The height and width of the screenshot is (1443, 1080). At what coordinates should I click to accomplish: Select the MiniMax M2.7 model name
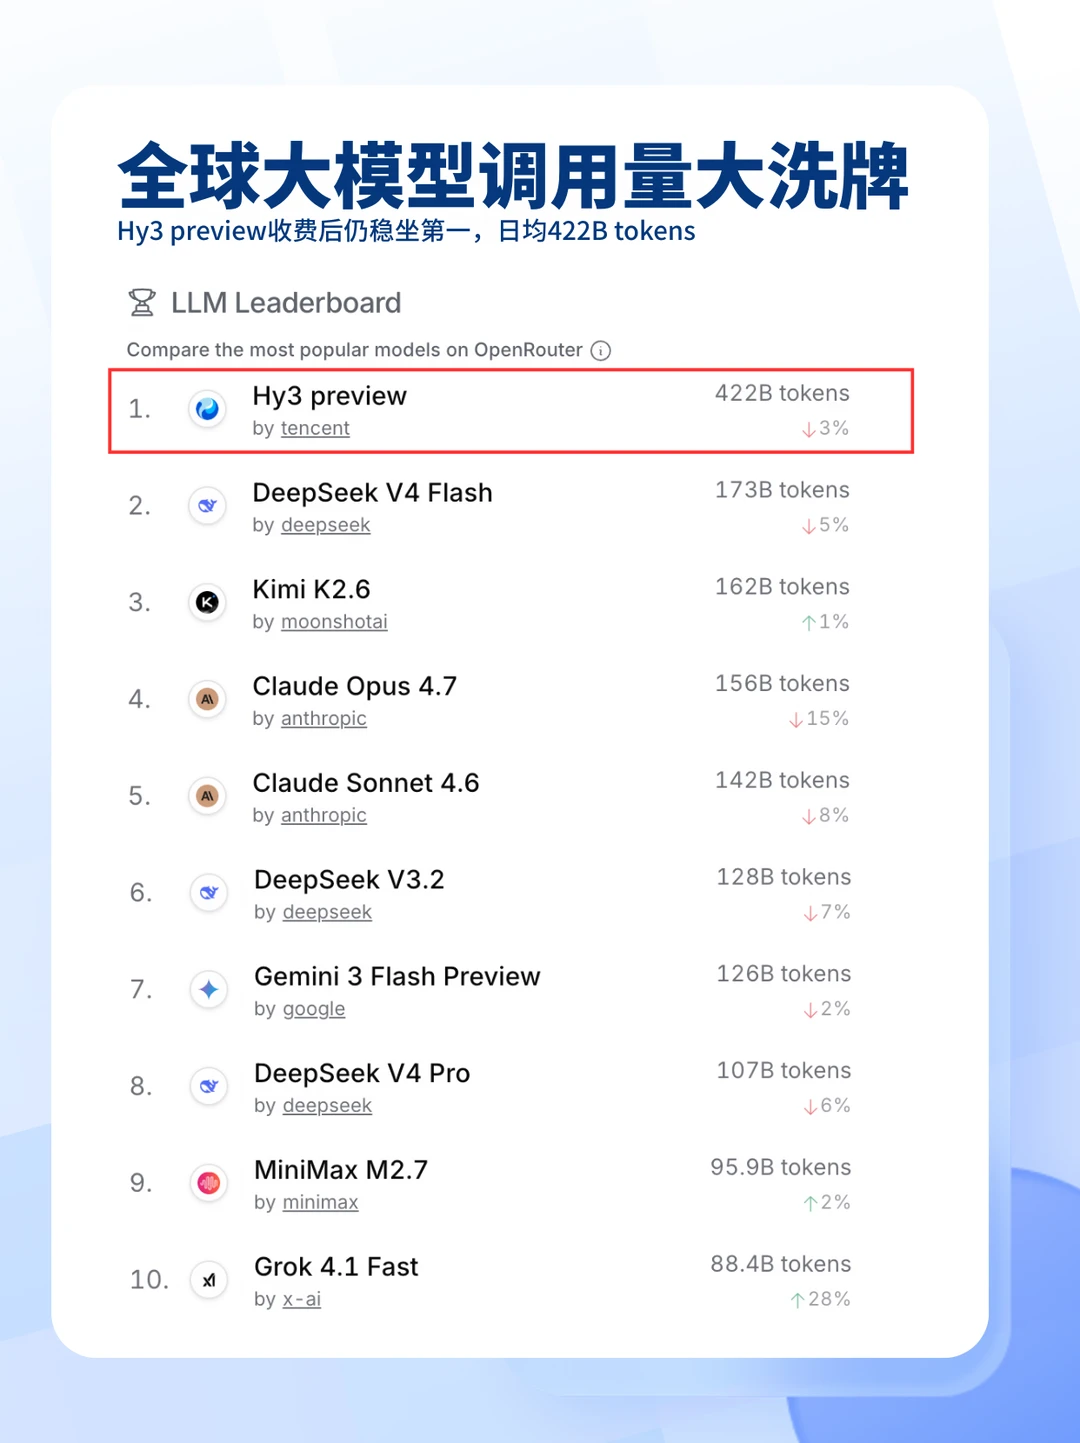341,1170
